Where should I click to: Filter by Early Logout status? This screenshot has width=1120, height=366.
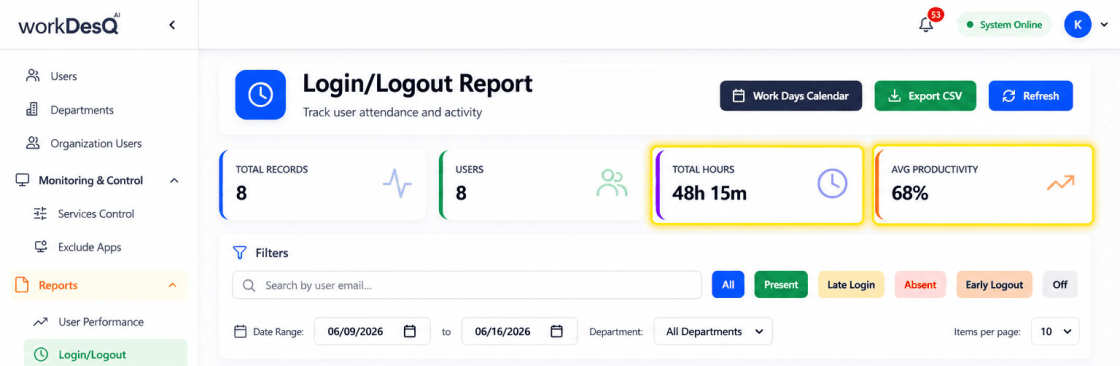pyautogui.click(x=994, y=285)
